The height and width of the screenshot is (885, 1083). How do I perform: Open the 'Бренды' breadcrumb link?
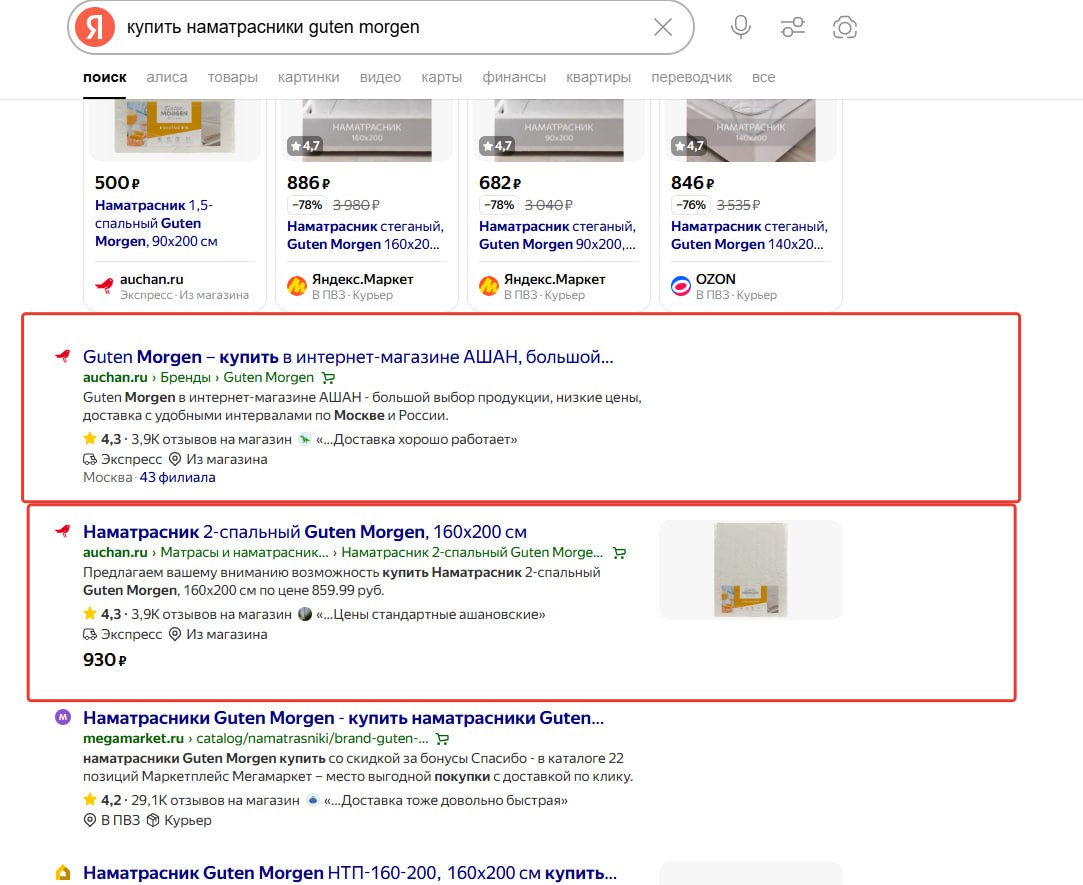186,377
